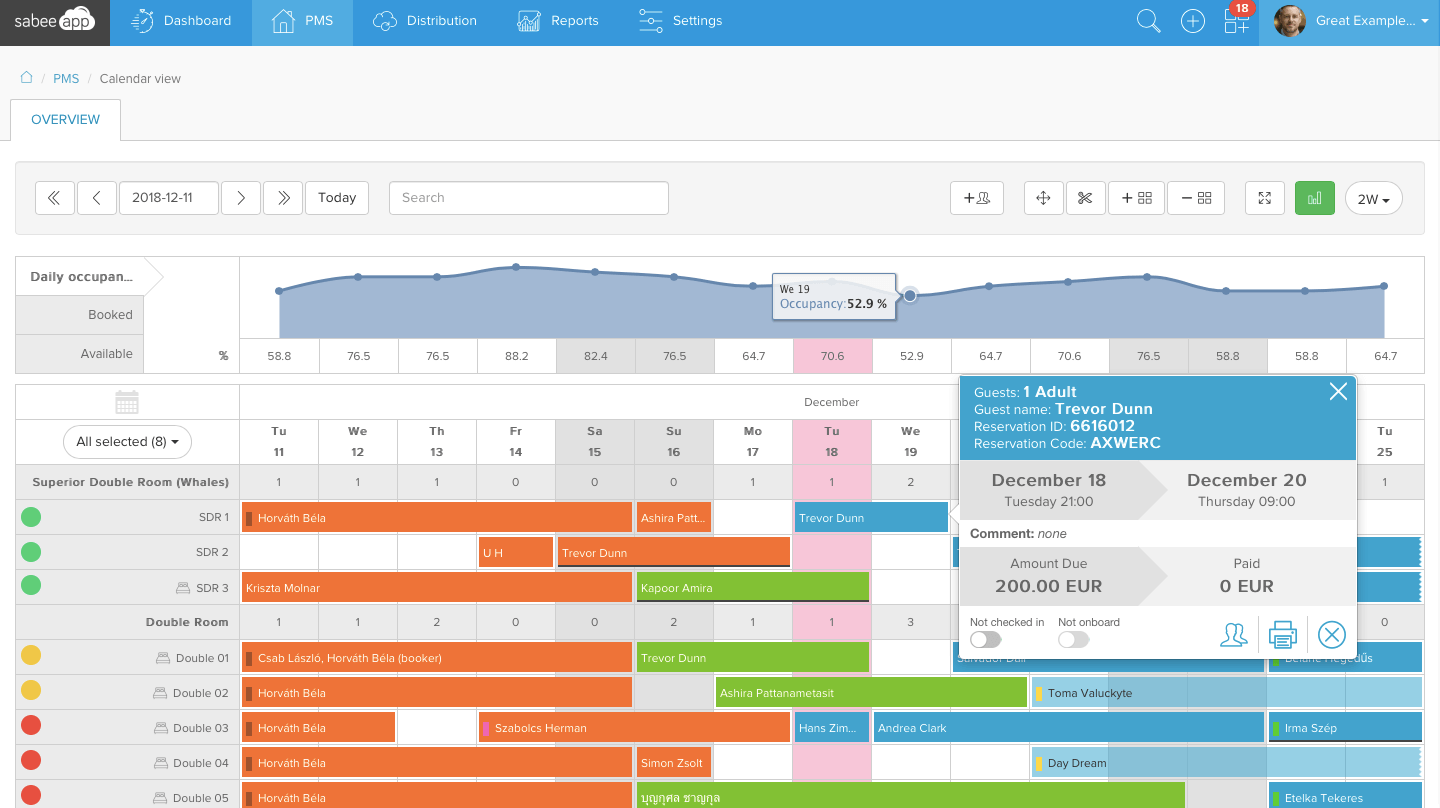This screenshot has height=808, width=1440.
Task: Toggle the green occupancy chart button
Action: coord(1314,198)
